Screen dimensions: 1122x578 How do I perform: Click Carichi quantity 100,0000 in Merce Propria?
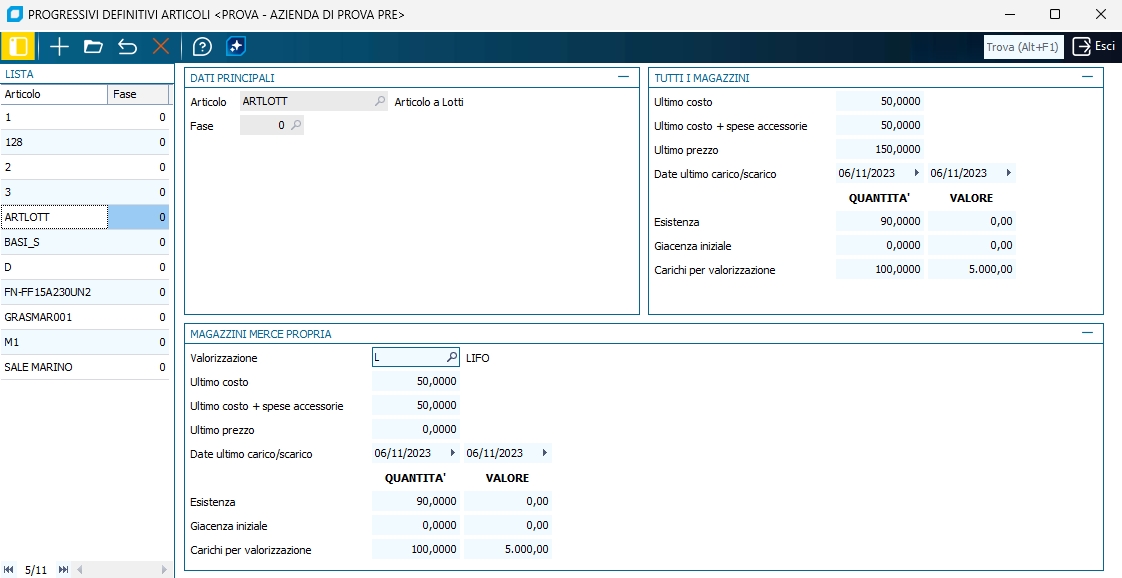tap(416, 549)
